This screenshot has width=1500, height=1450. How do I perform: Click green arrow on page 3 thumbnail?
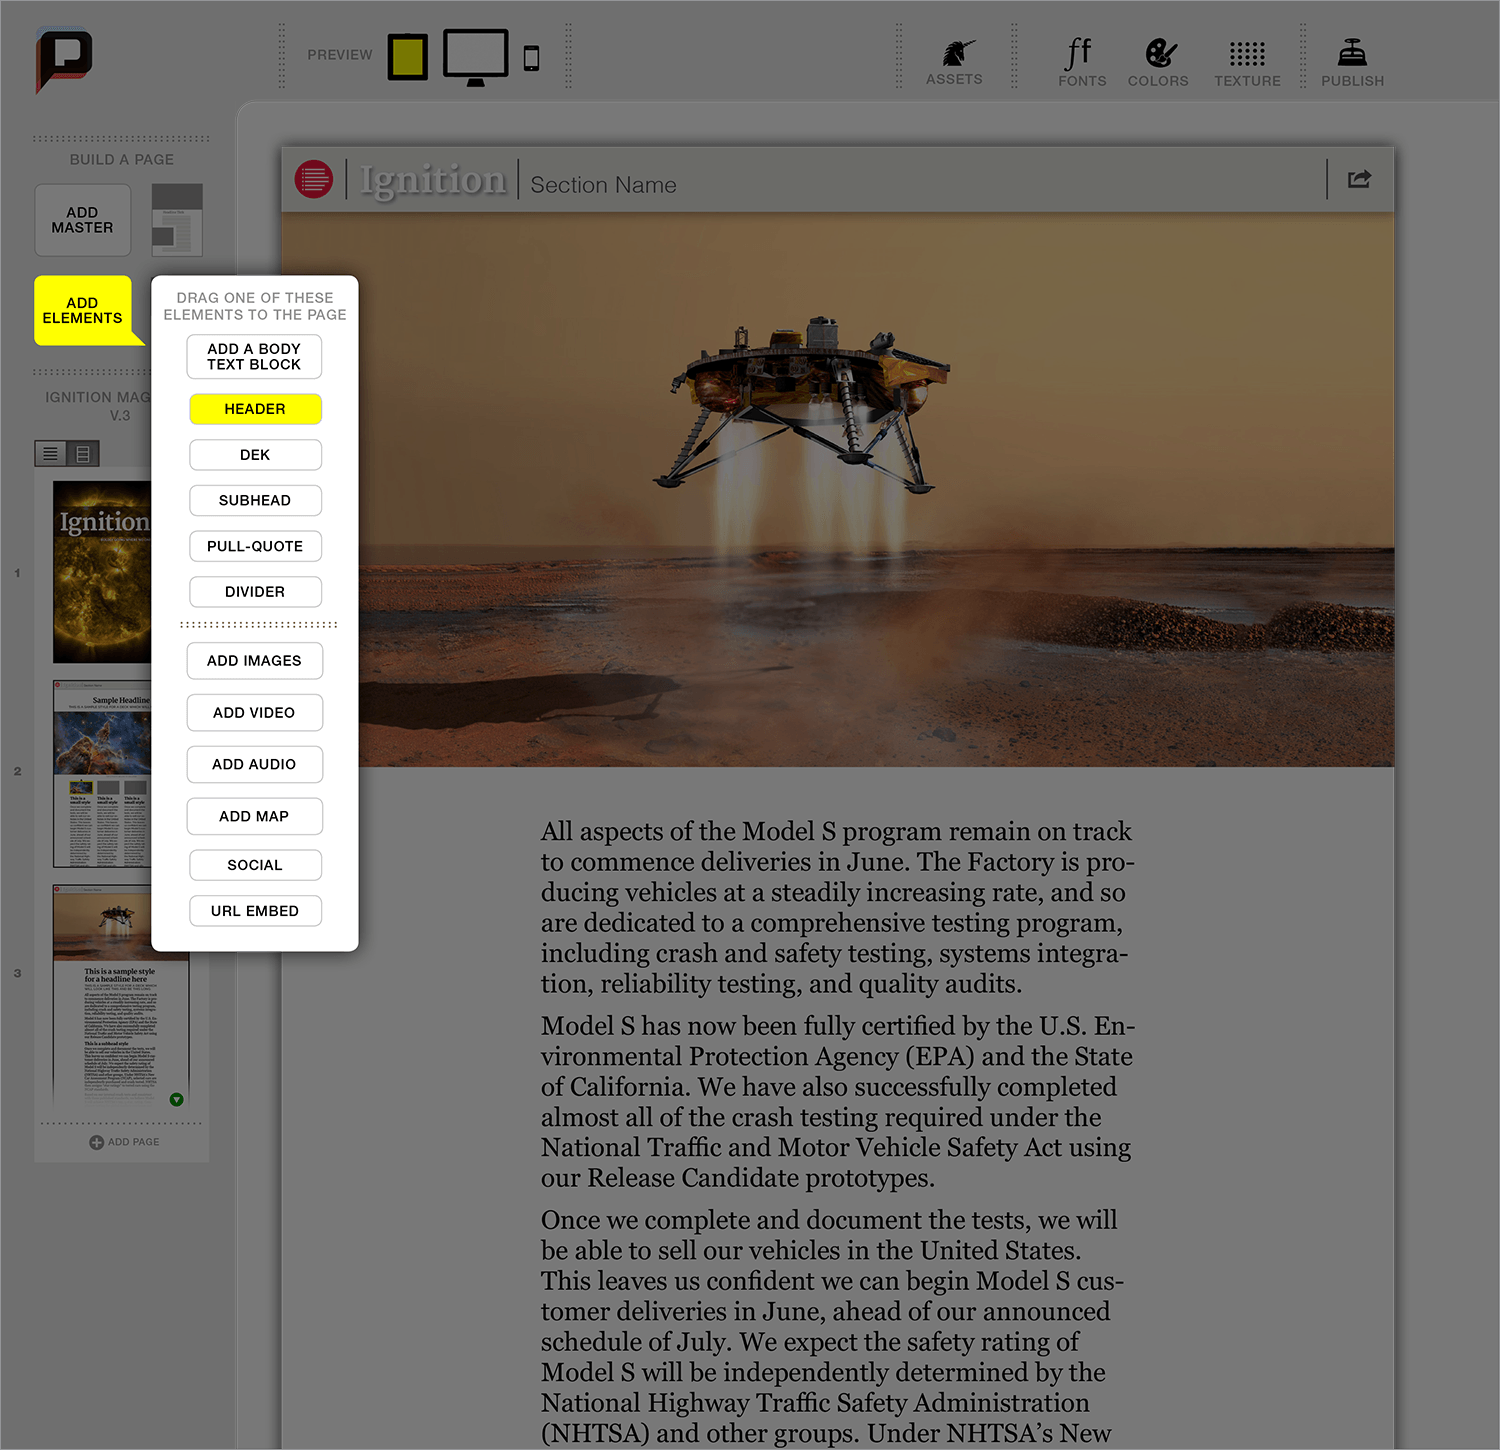(x=177, y=1100)
